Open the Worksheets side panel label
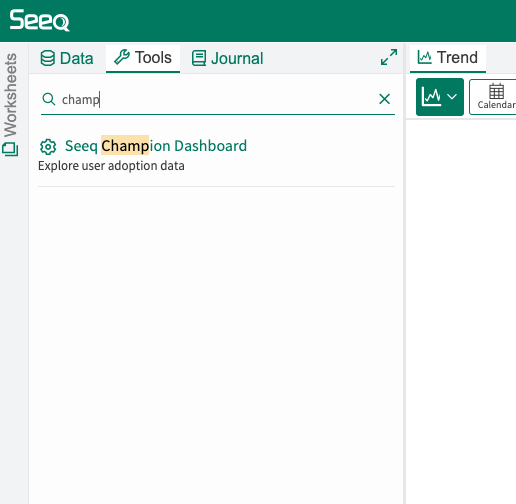Image resolution: width=516 pixels, height=504 pixels. (10, 95)
